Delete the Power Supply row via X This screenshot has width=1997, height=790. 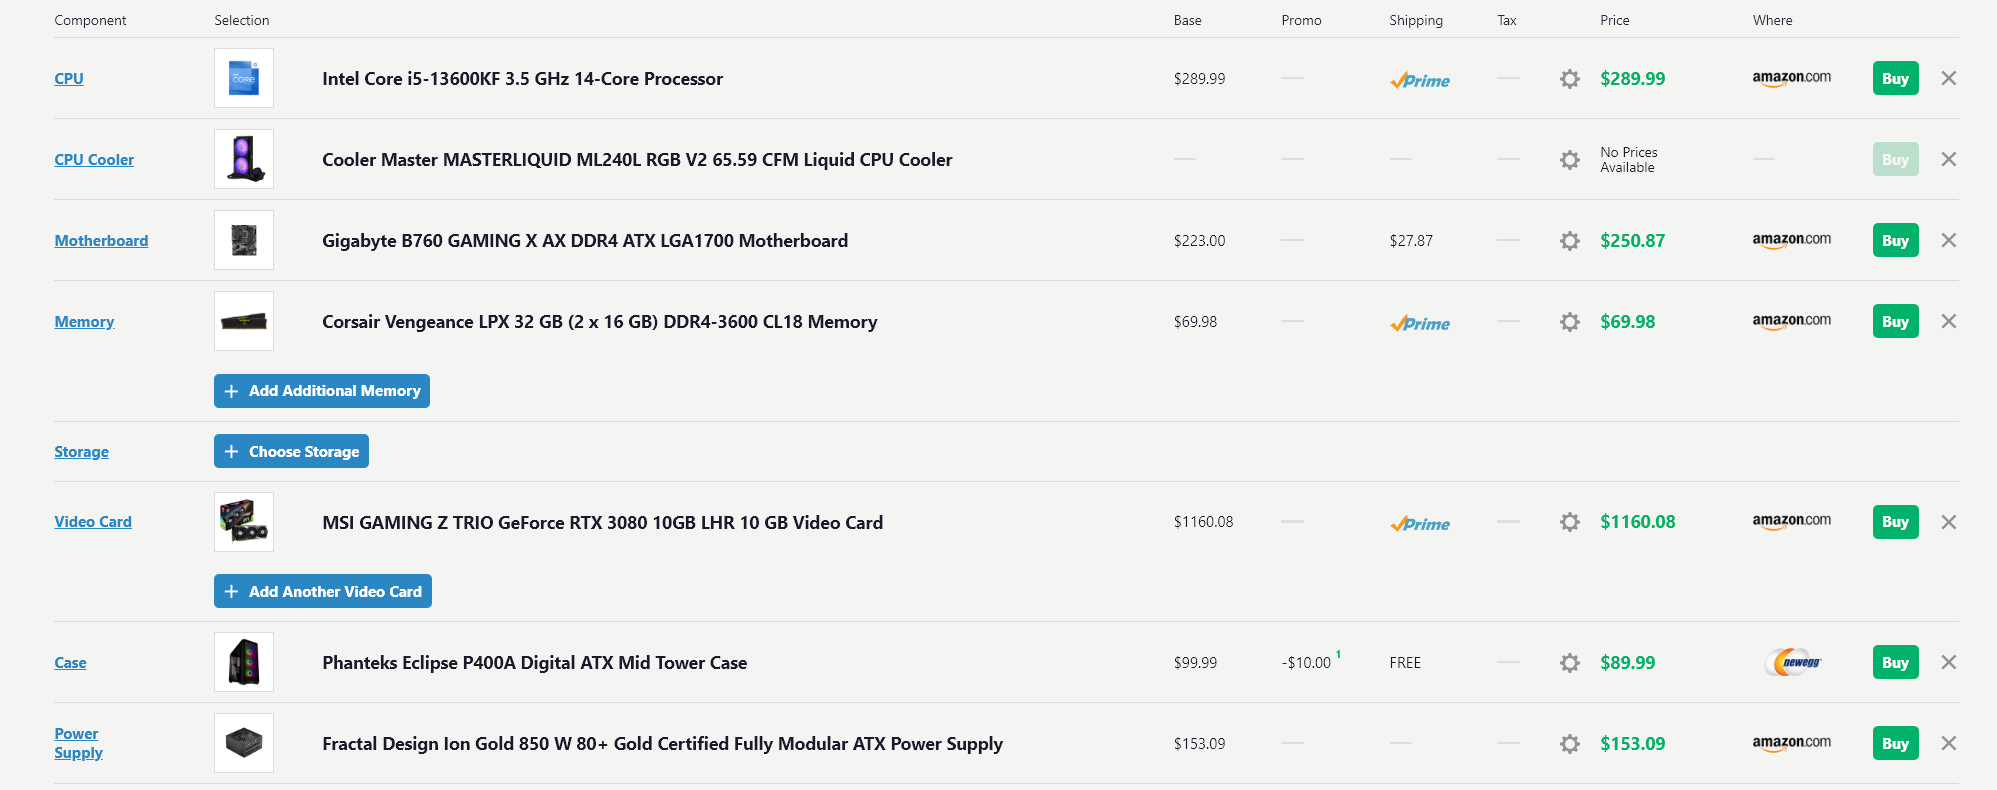click(x=1948, y=743)
